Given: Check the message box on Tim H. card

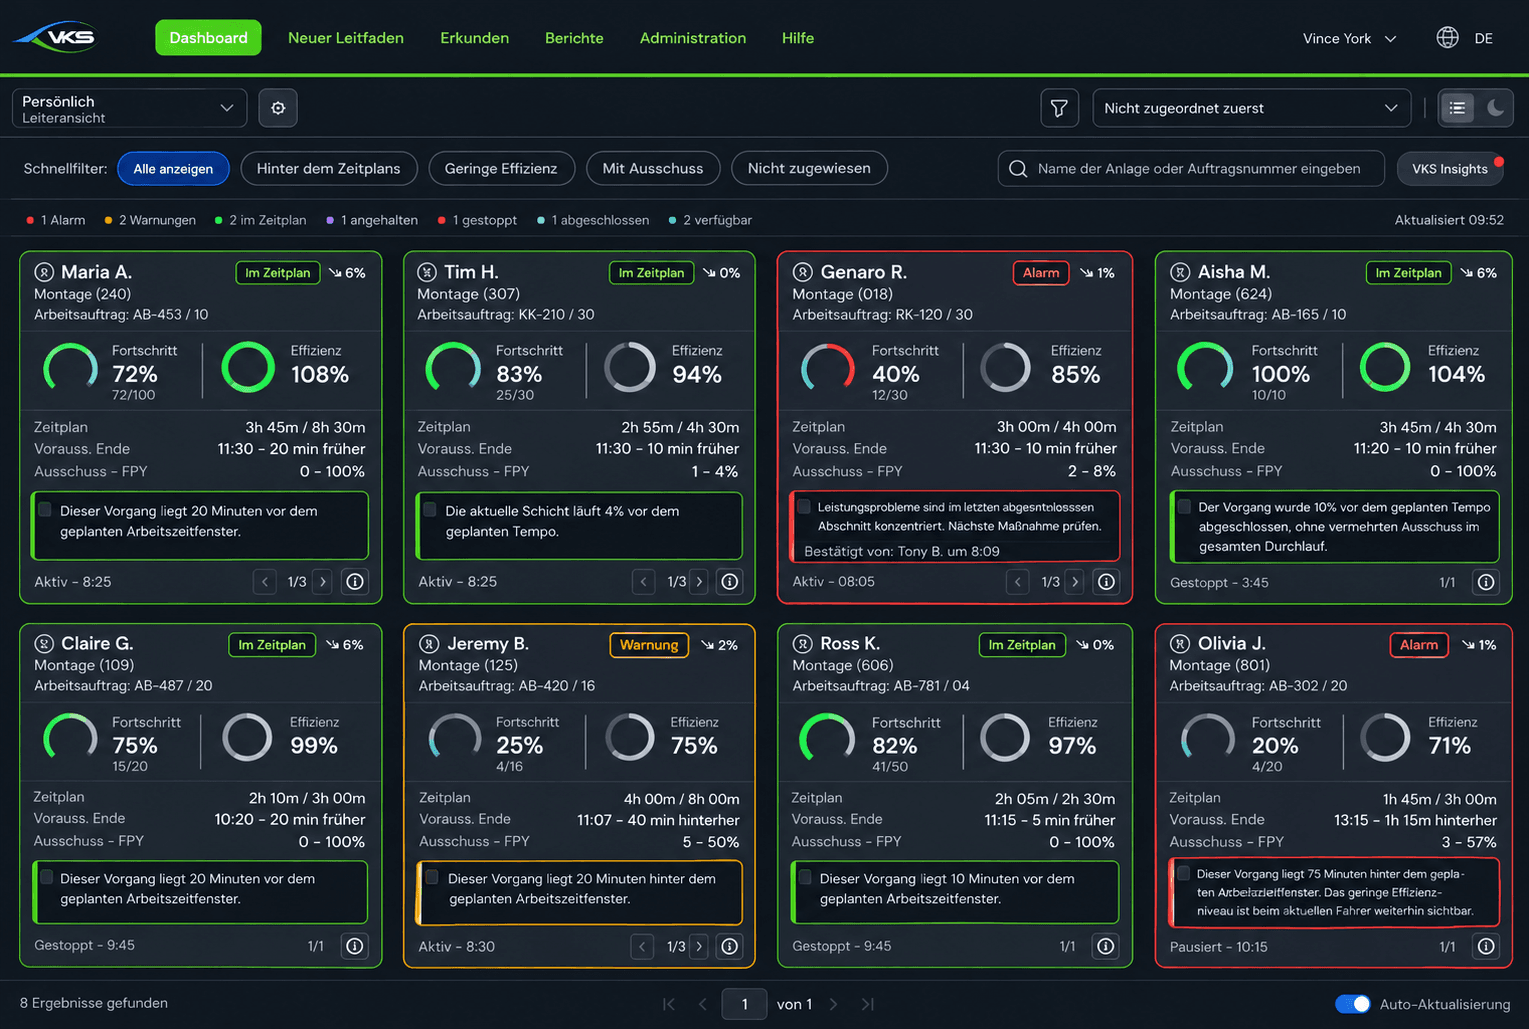Looking at the screenshot, I should 430,510.
